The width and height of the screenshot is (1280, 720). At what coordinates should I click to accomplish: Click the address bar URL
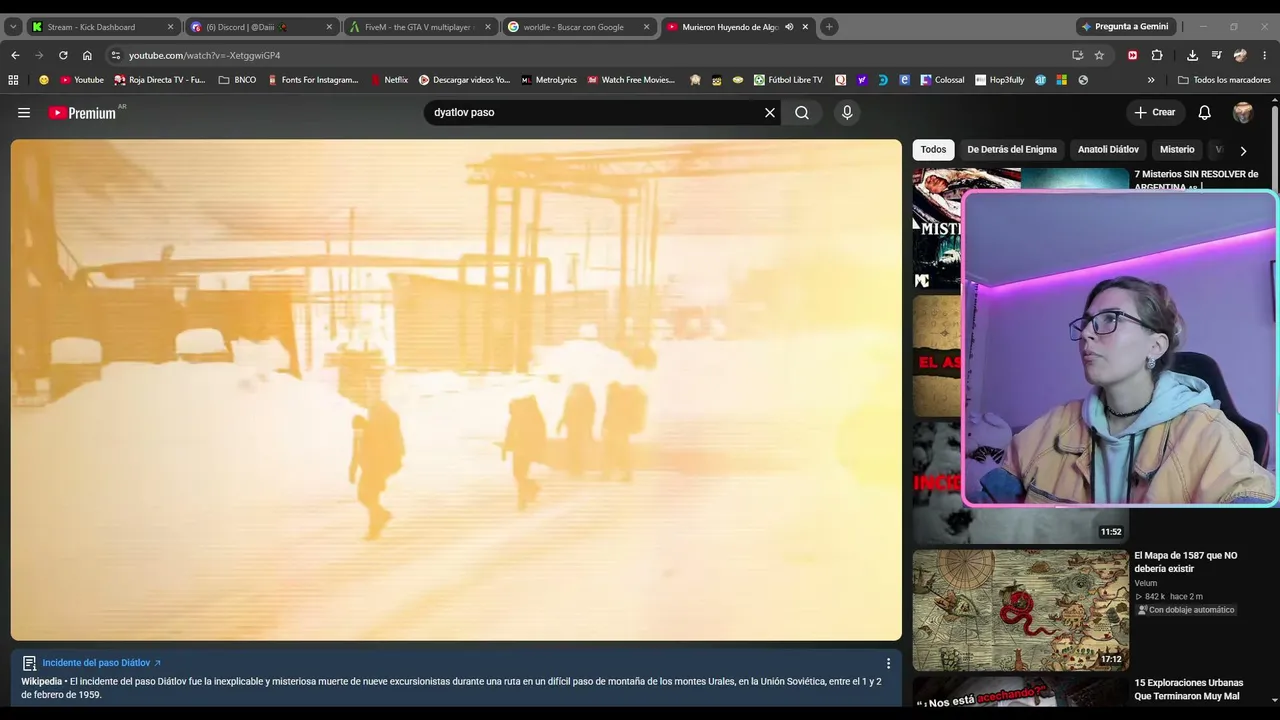click(x=205, y=56)
